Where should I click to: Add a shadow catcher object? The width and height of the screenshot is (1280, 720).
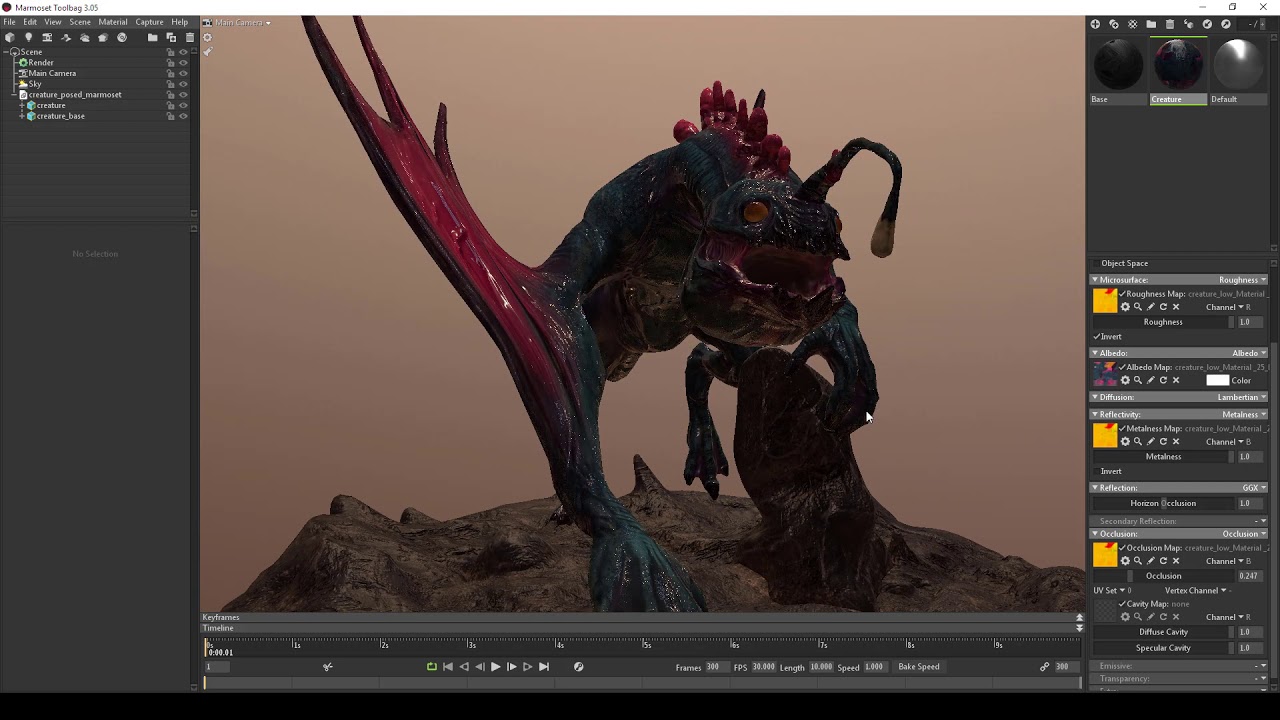(66, 37)
